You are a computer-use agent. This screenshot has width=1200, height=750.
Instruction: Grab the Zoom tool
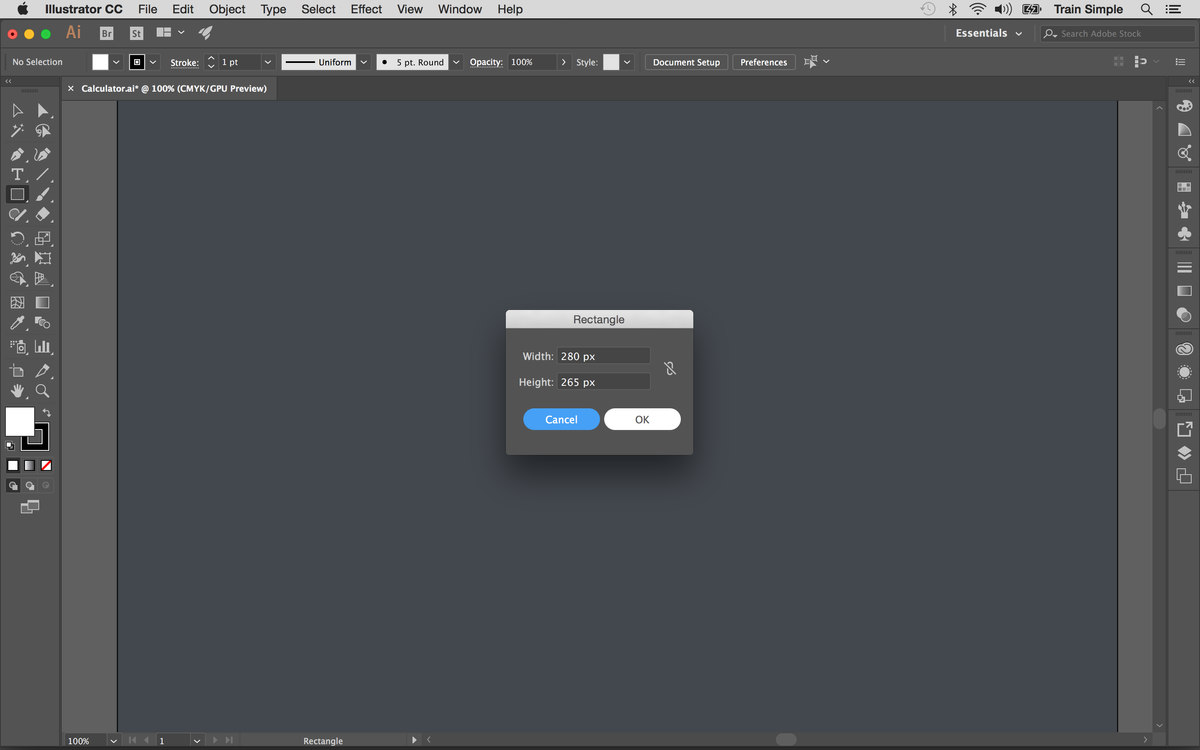[42, 391]
